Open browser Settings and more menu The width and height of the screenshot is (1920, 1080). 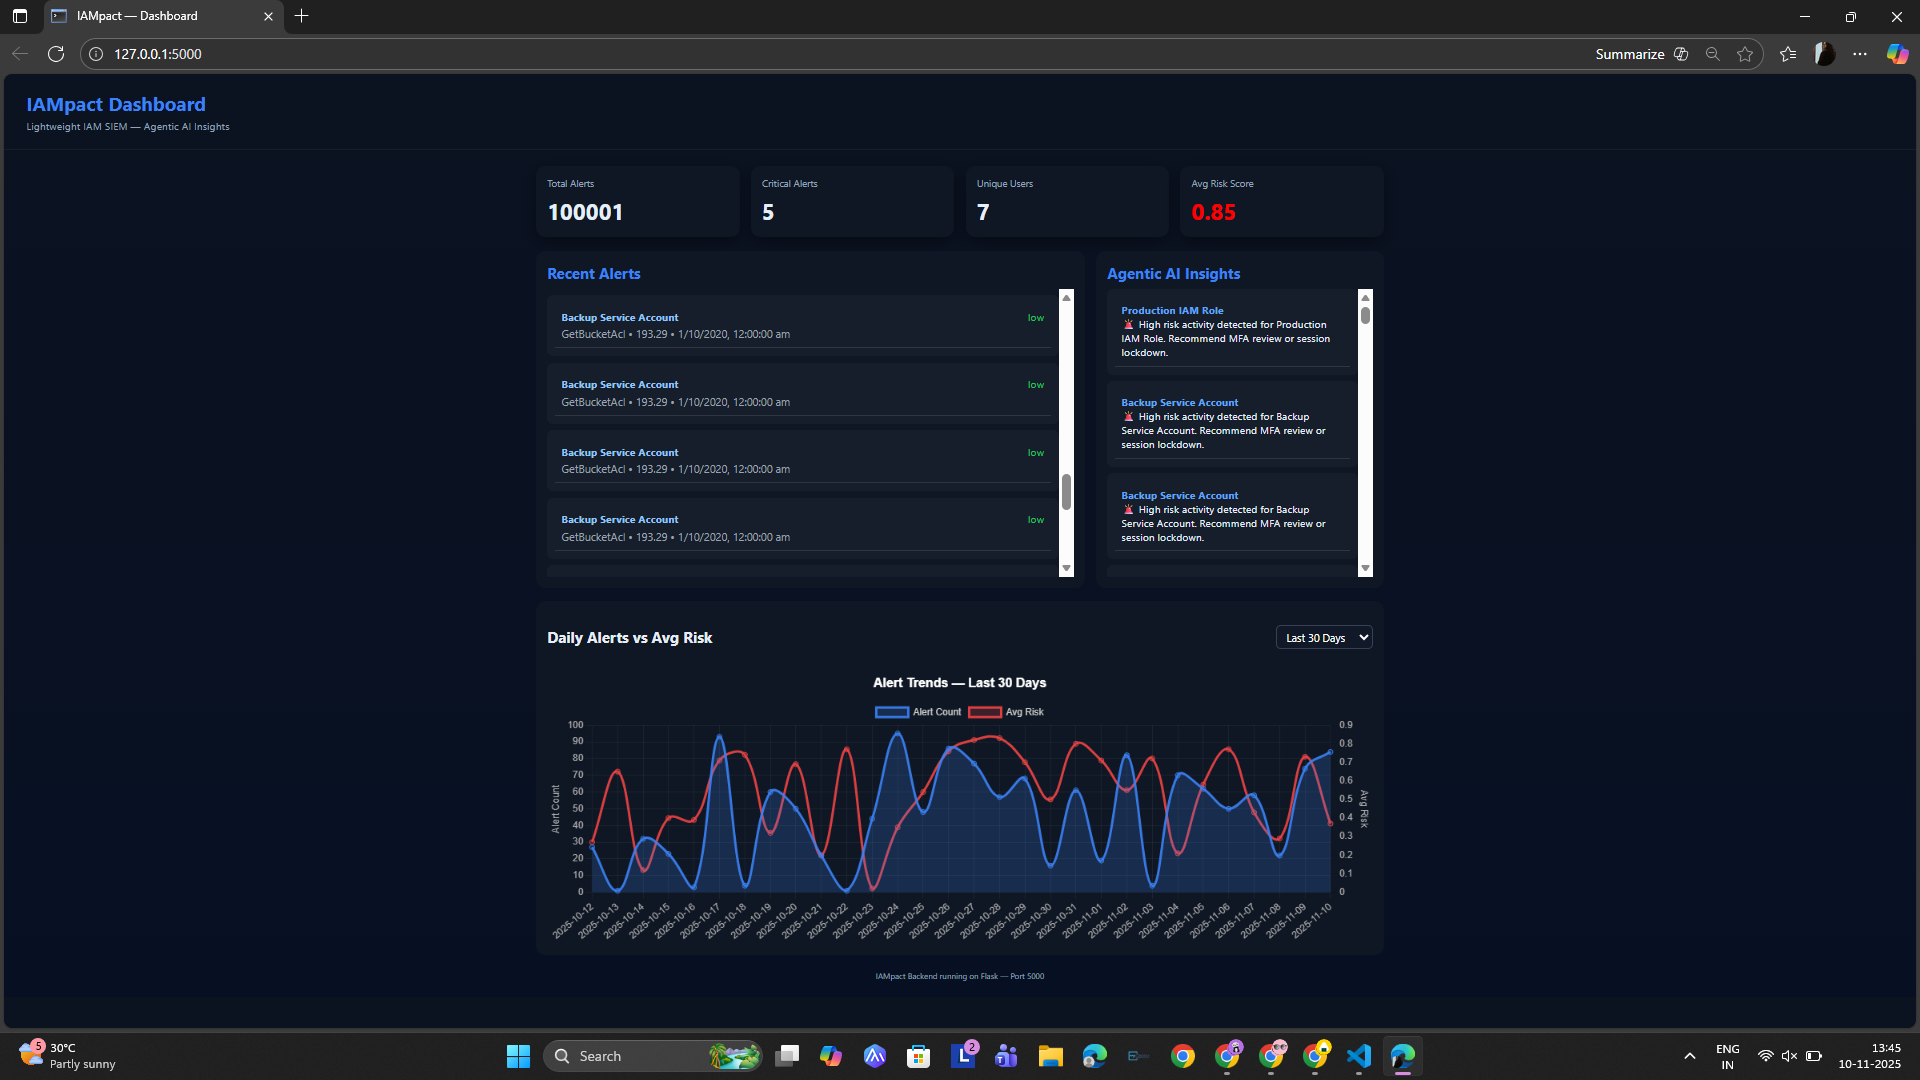pyautogui.click(x=1860, y=54)
